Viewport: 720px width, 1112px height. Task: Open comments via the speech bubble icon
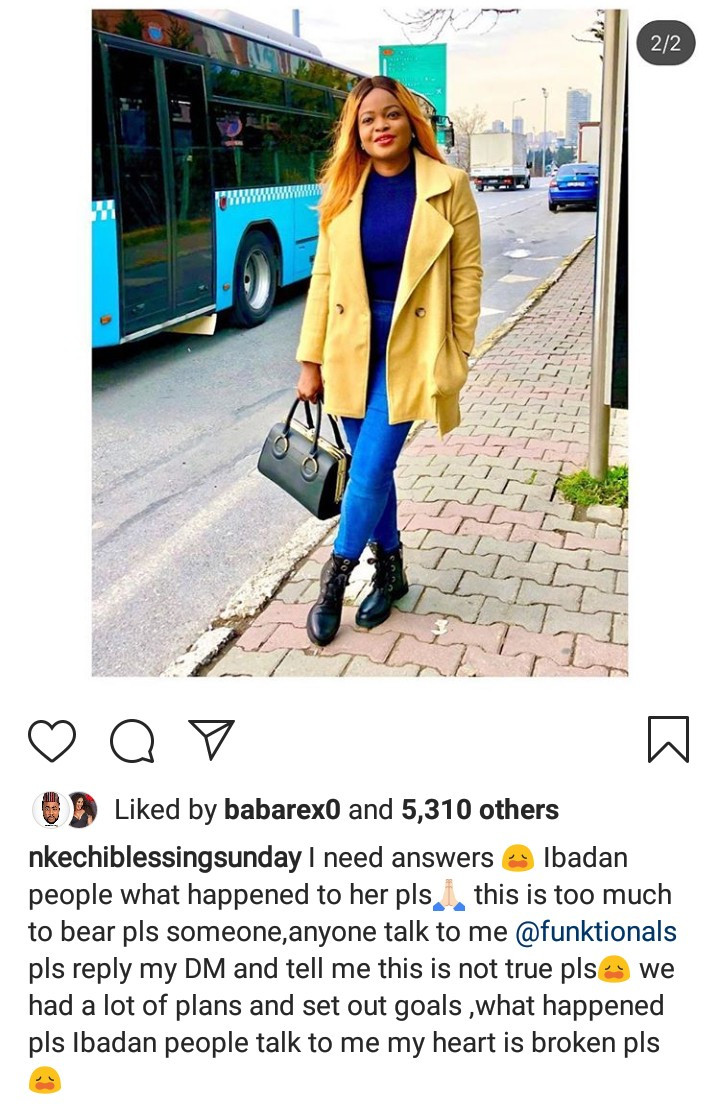[132, 740]
